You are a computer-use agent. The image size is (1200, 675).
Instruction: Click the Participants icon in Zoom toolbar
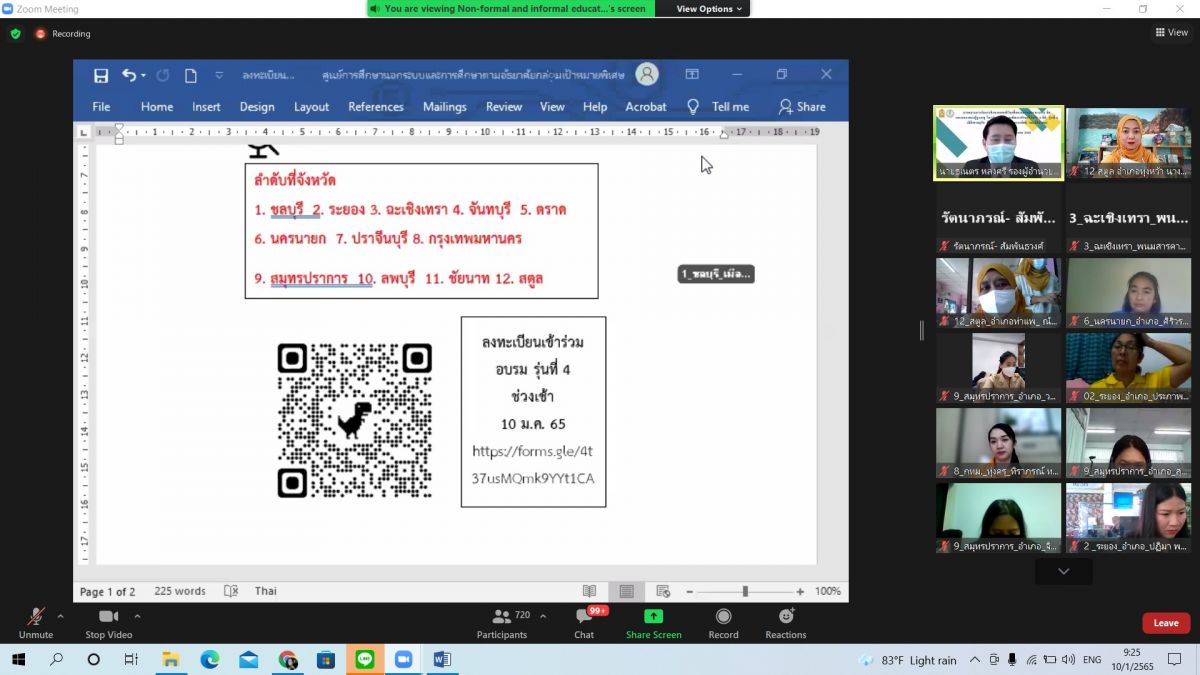(502, 617)
